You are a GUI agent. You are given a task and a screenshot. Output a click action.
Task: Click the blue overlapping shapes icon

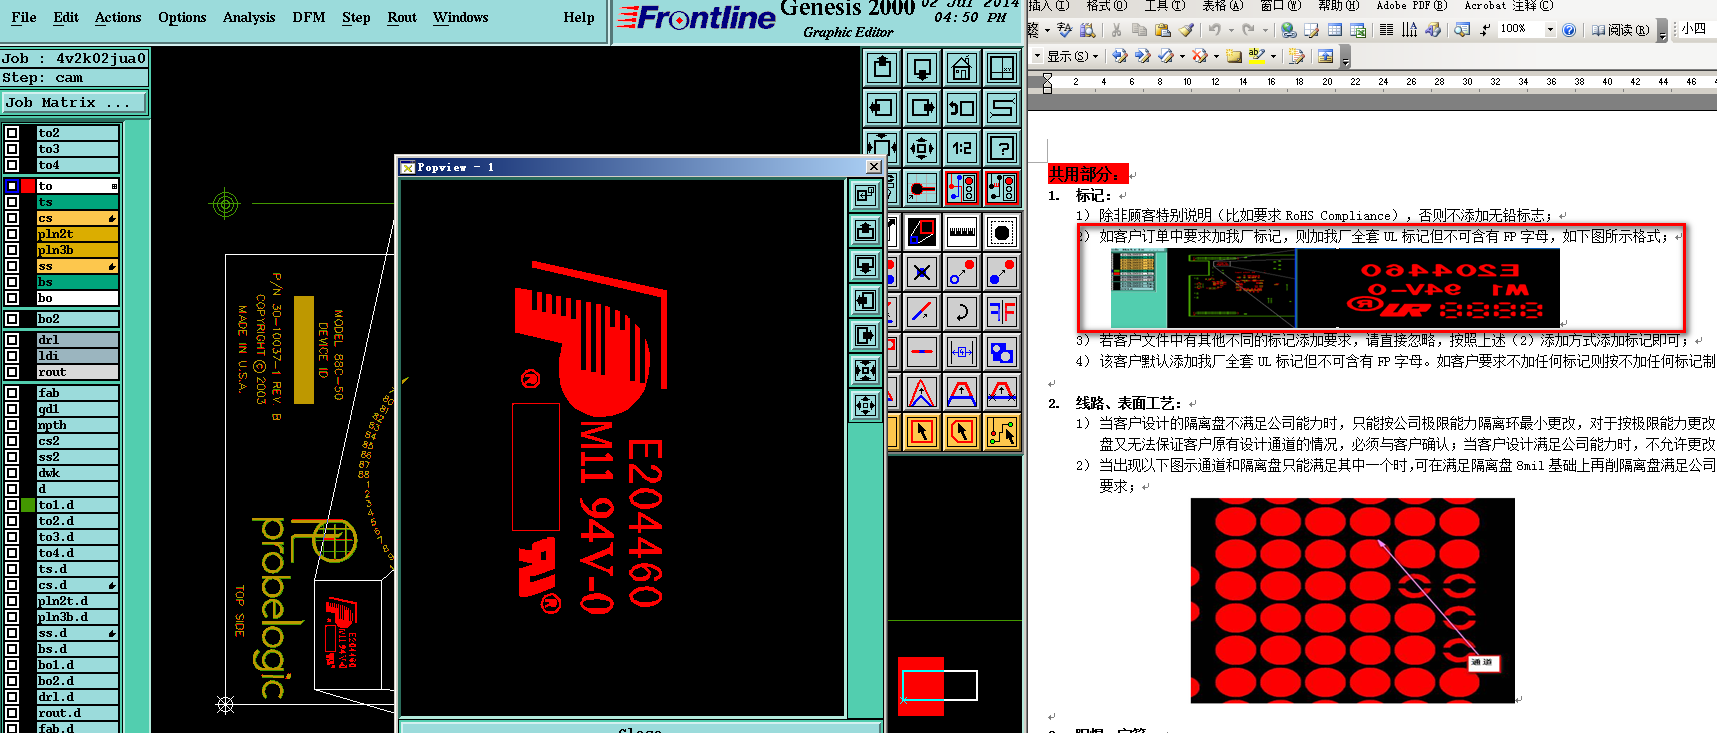tap(1002, 352)
